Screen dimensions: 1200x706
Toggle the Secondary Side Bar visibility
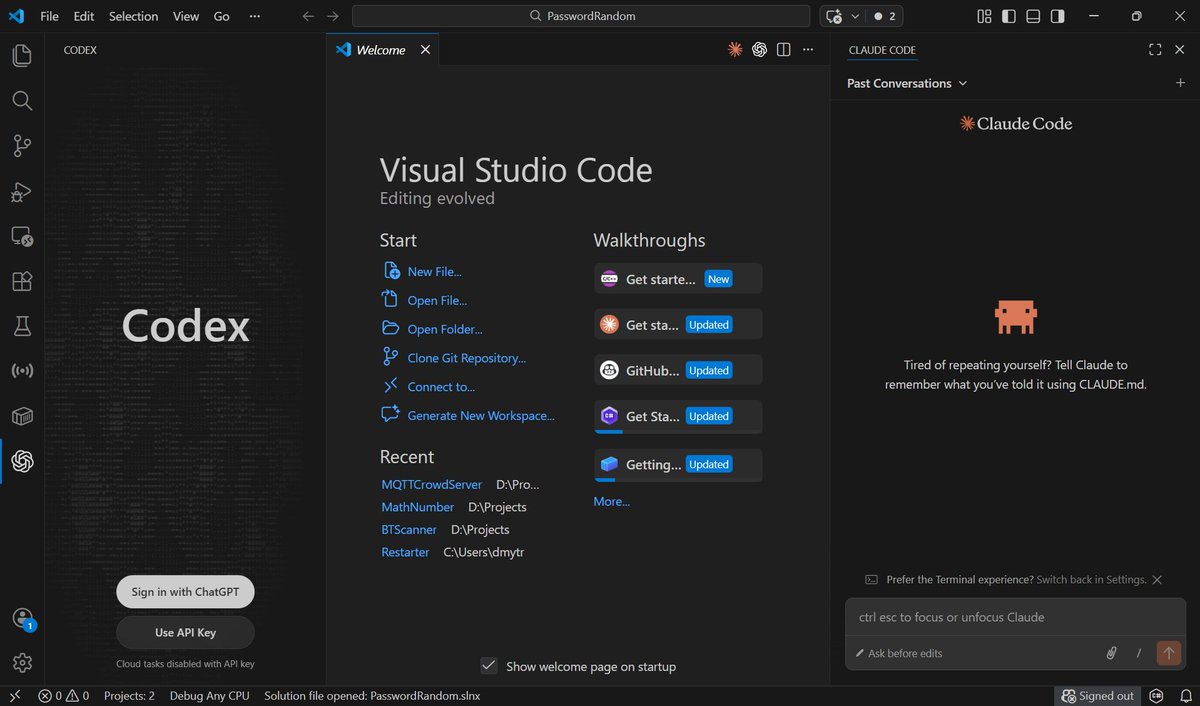[1058, 16]
